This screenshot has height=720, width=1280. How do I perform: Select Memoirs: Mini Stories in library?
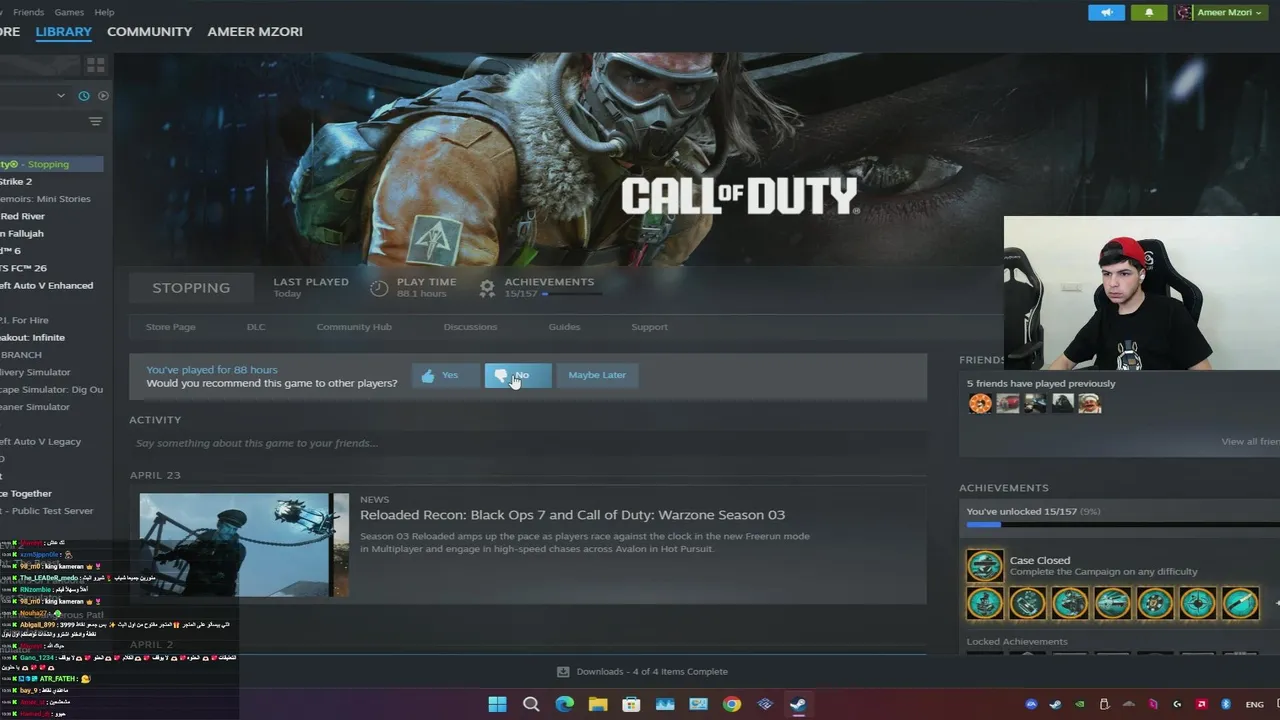point(45,199)
